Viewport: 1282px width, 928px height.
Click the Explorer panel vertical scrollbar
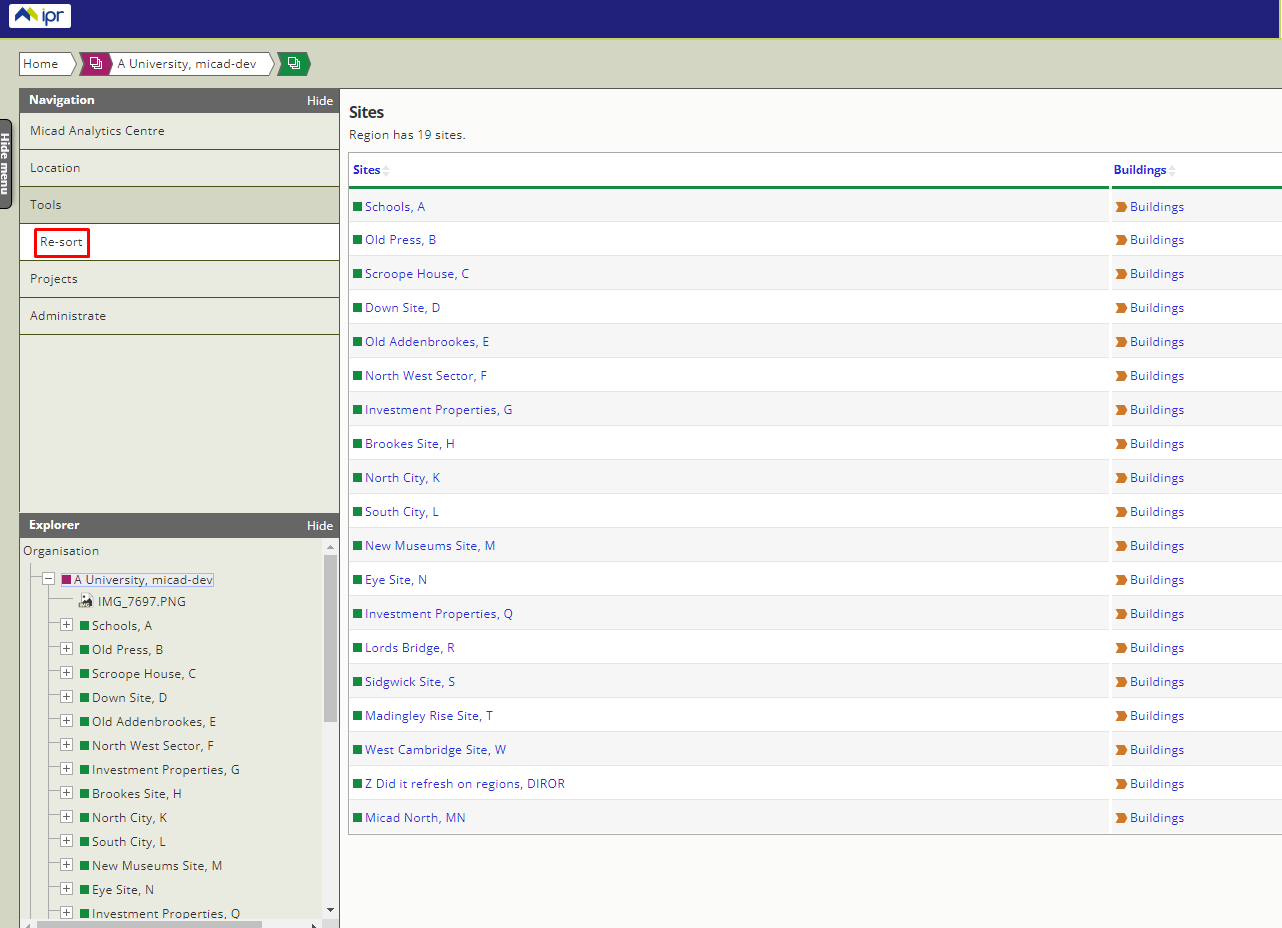(x=330, y=640)
